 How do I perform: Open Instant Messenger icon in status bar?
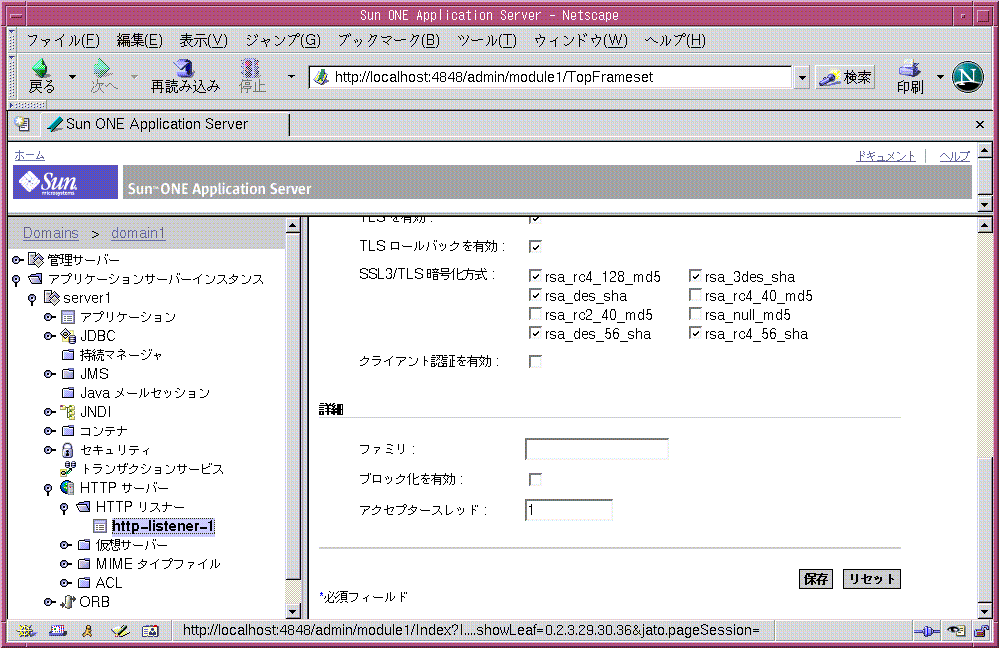point(87,631)
